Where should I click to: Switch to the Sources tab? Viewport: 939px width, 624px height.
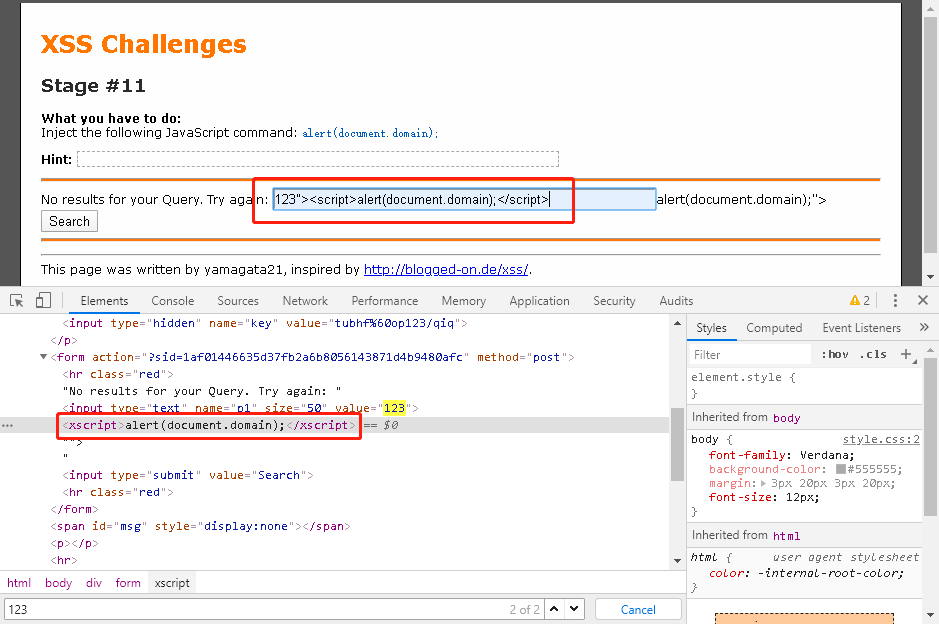(238, 301)
